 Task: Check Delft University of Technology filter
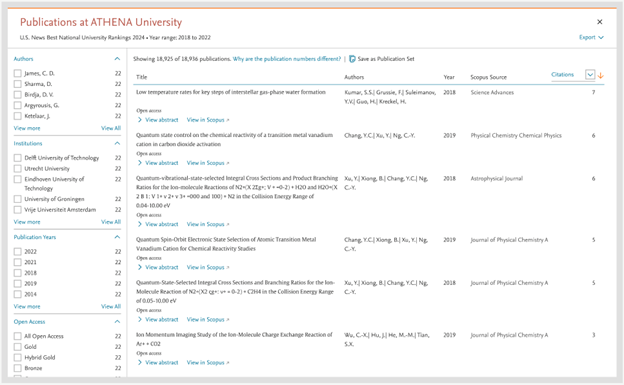point(18,158)
